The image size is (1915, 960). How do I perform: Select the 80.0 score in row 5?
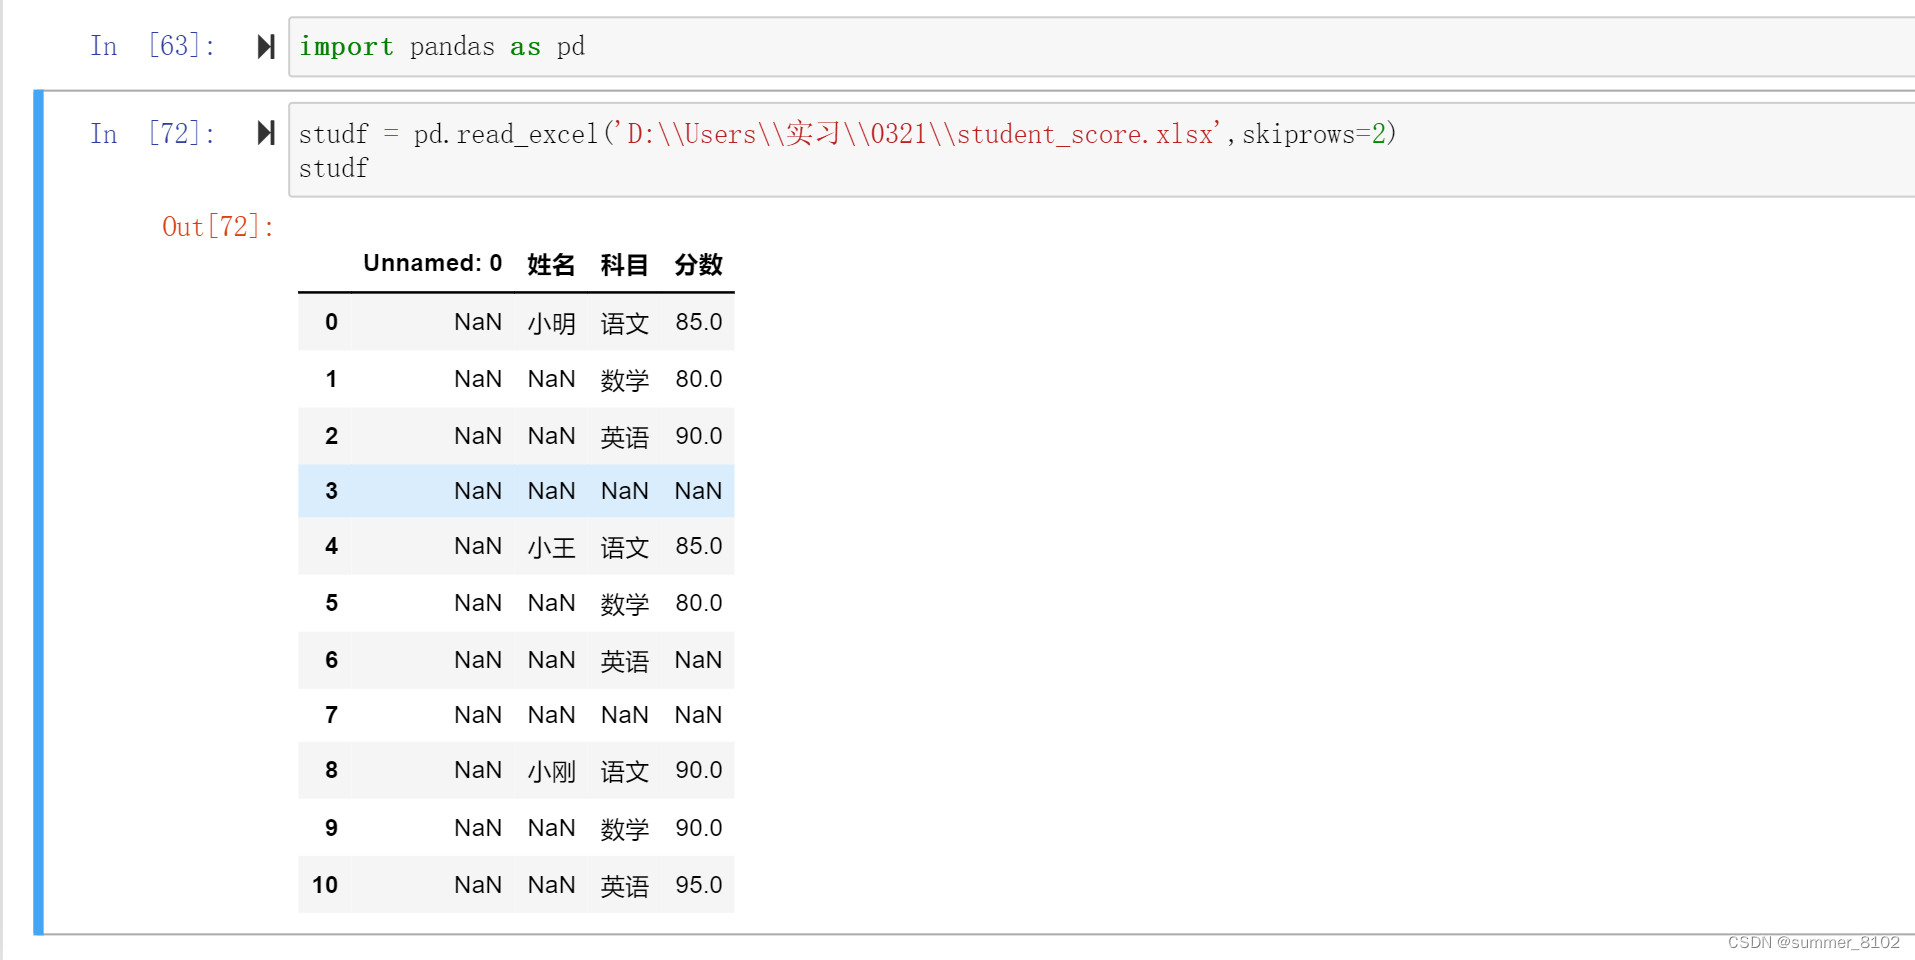[x=698, y=603]
